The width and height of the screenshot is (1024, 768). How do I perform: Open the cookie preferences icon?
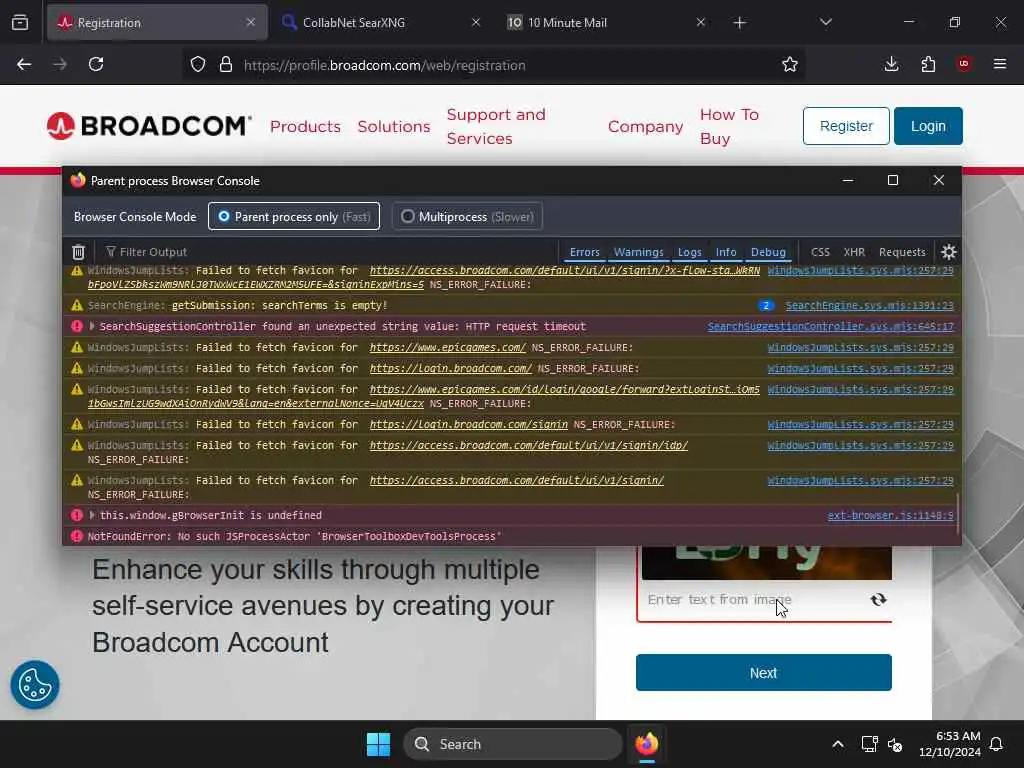35,685
